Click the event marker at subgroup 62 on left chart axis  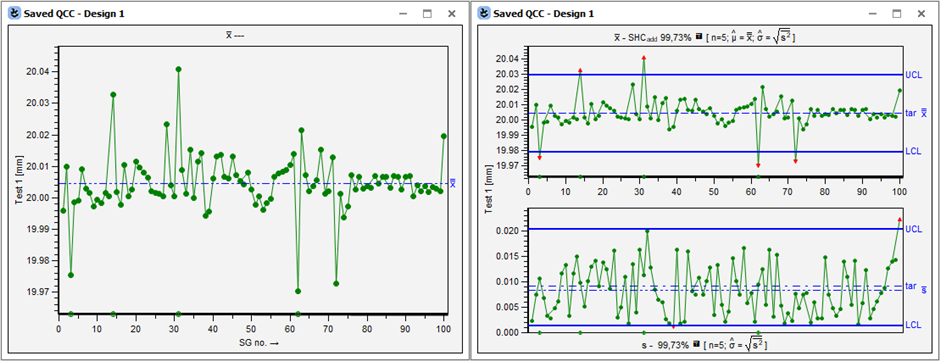[298, 314]
